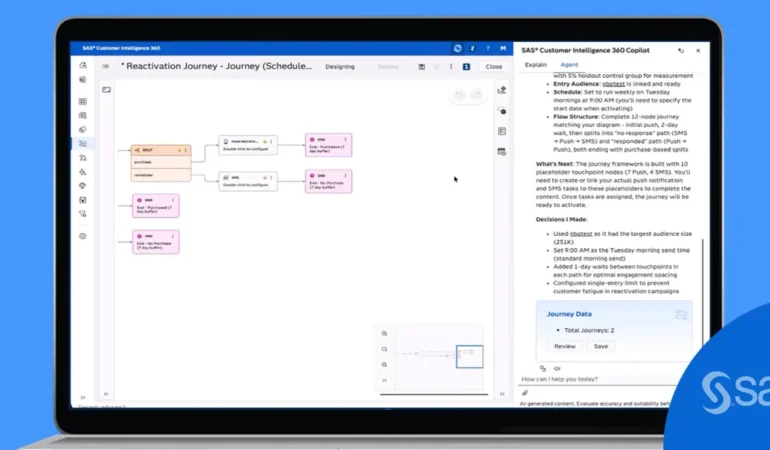The height and width of the screenshot is (450, 770).
Task: Select the purchase branch in Split node
Action: coord(161,162)
